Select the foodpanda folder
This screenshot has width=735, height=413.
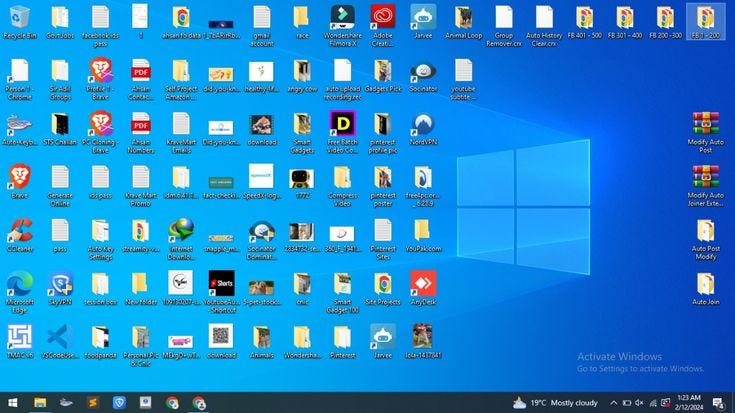coord(100,342)
